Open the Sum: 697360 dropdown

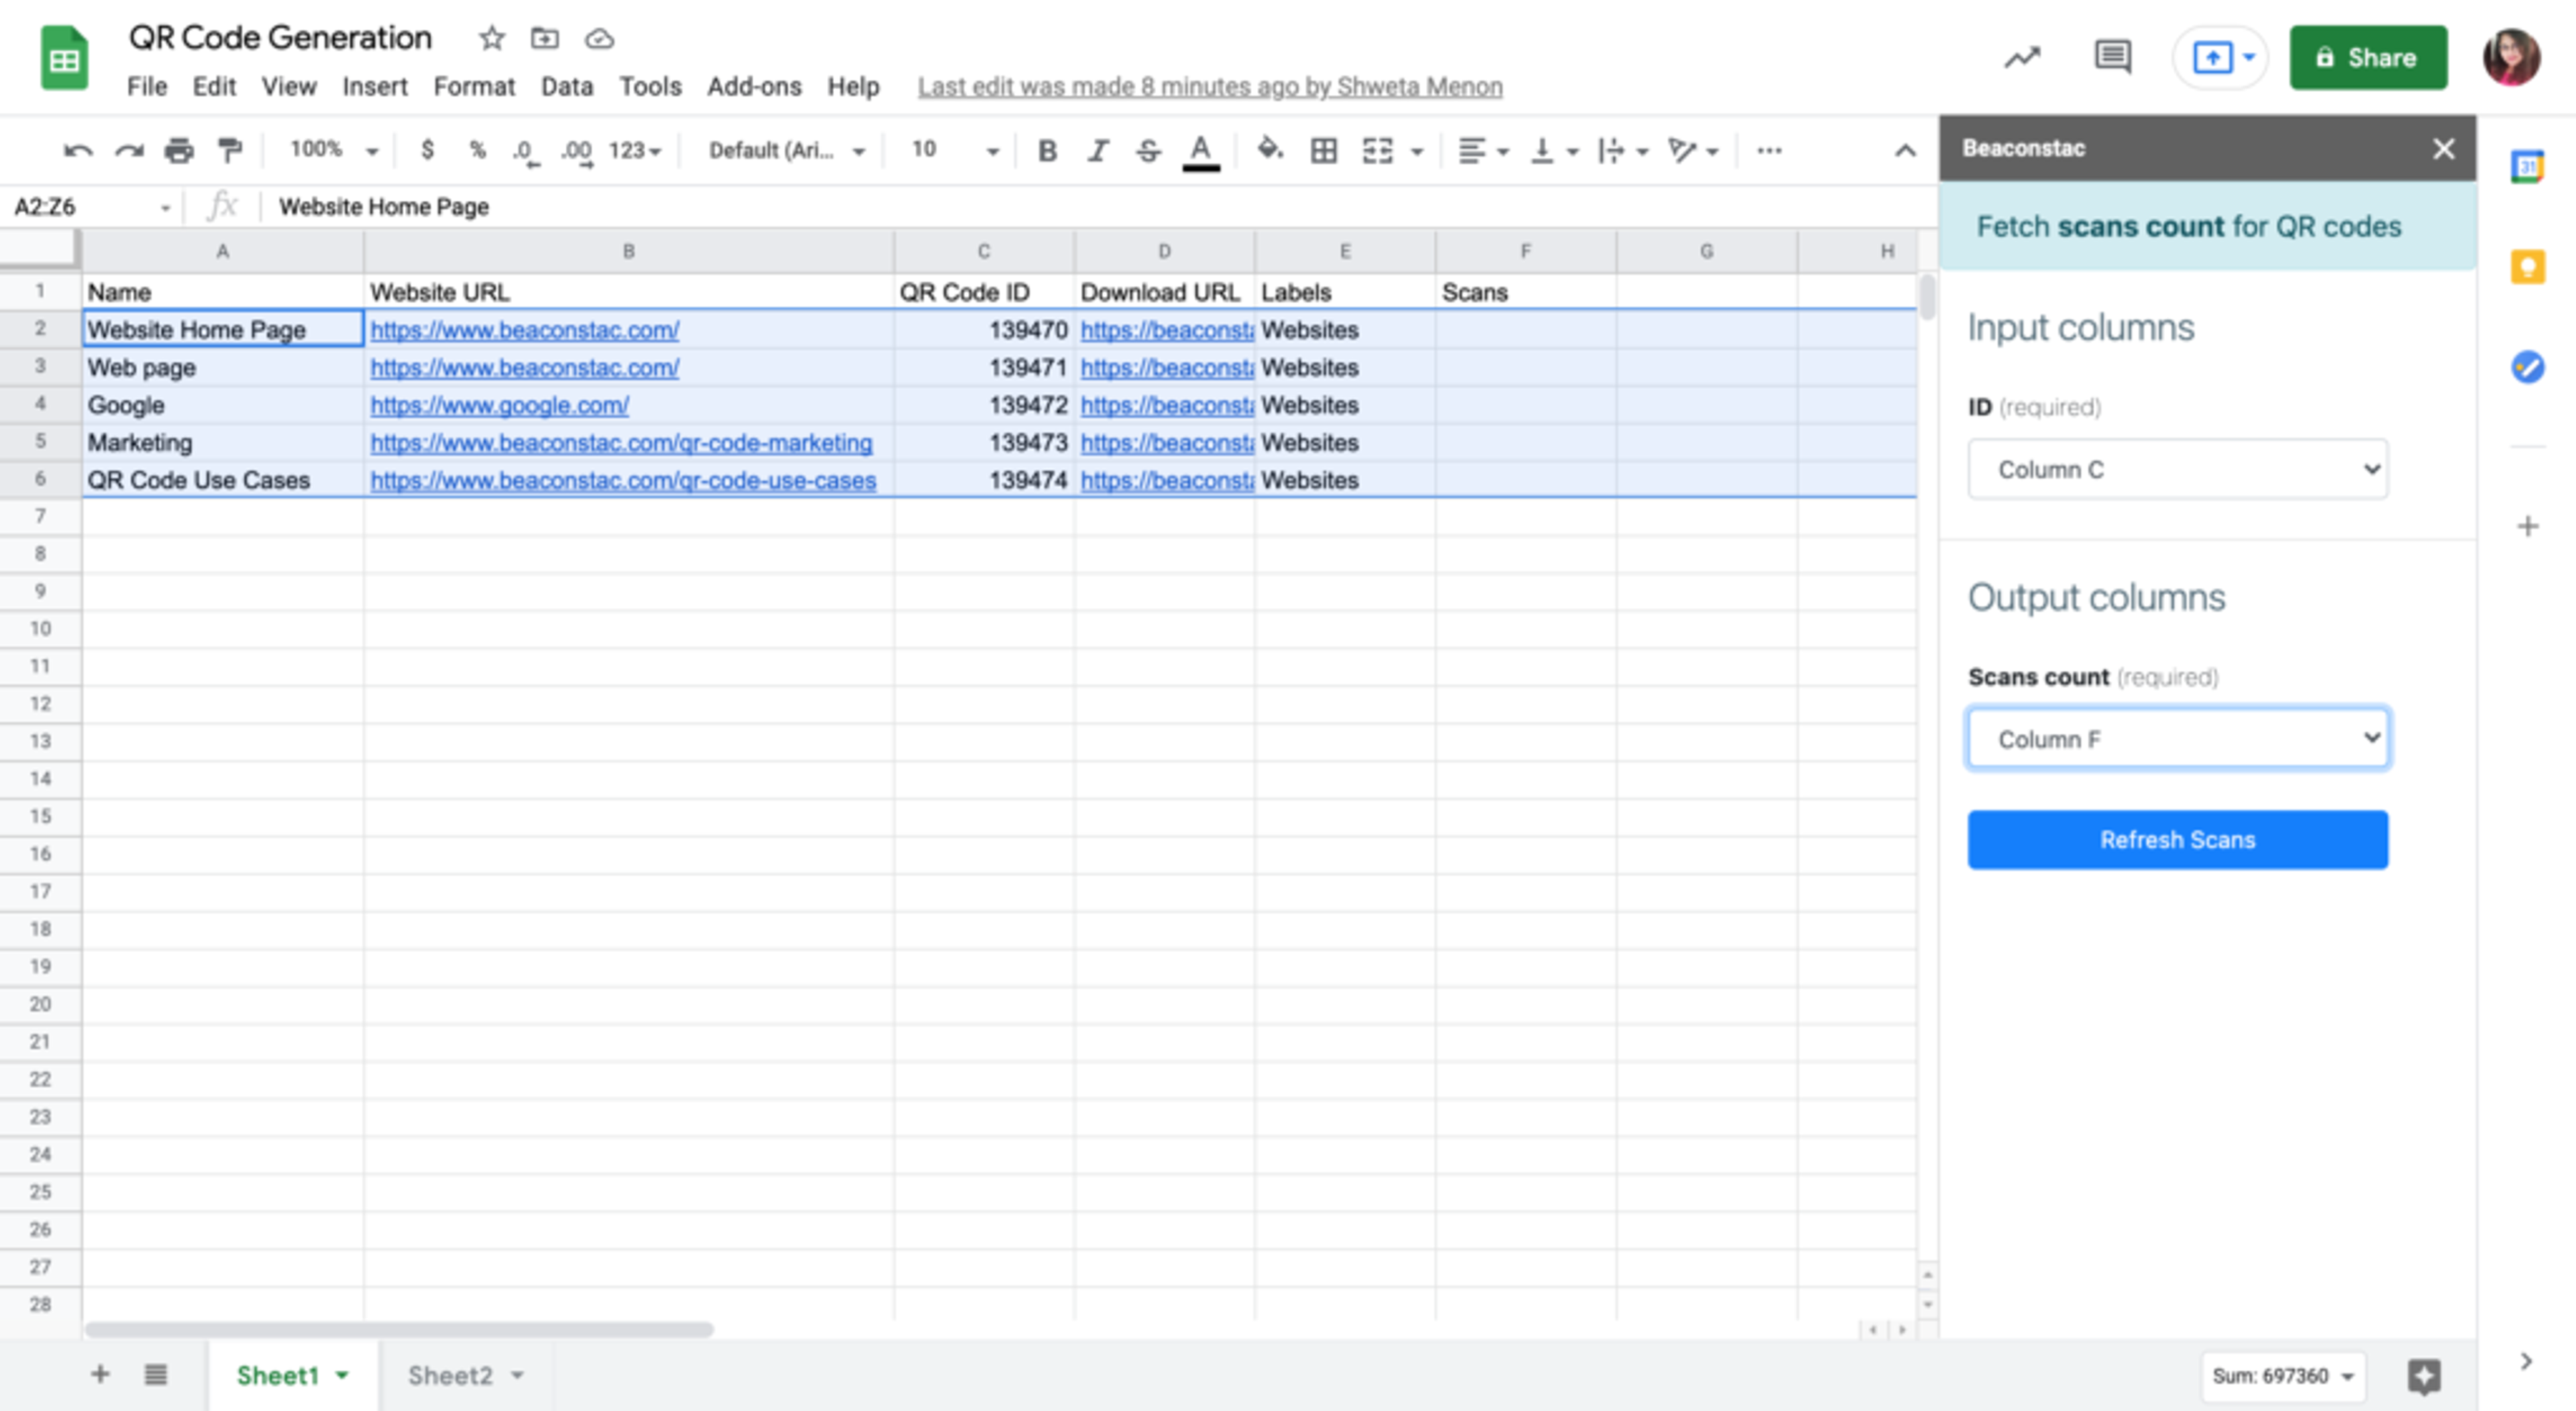pos(2283,1376)
